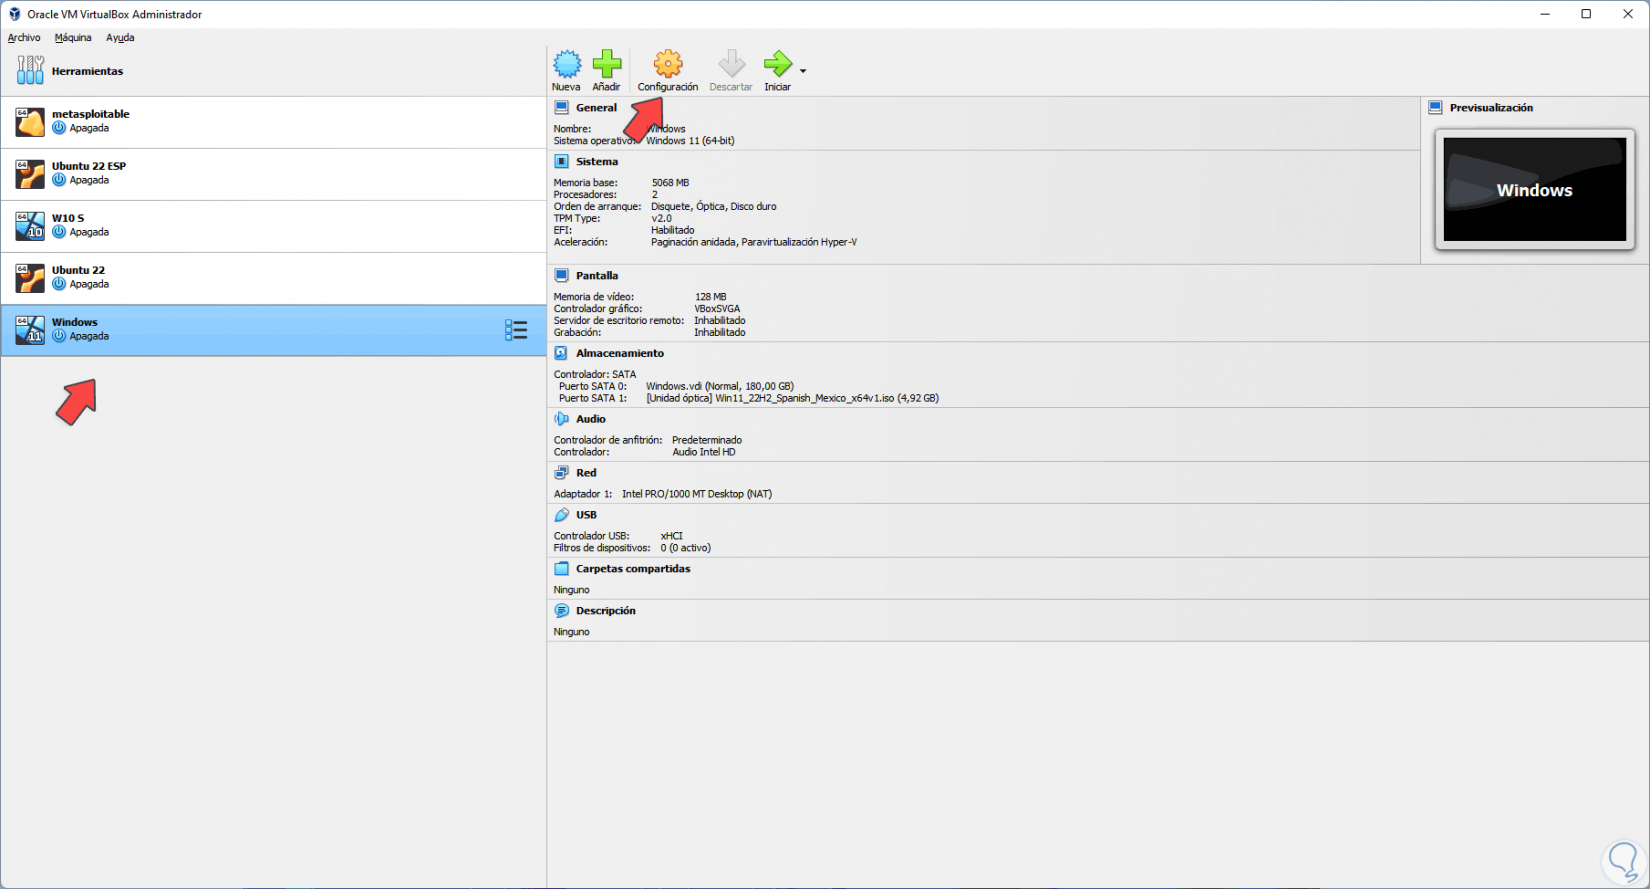Open the Pantalla settings heading link
Image resolution: width=1650 pixels, height=889 pixels.
(597, 276)
